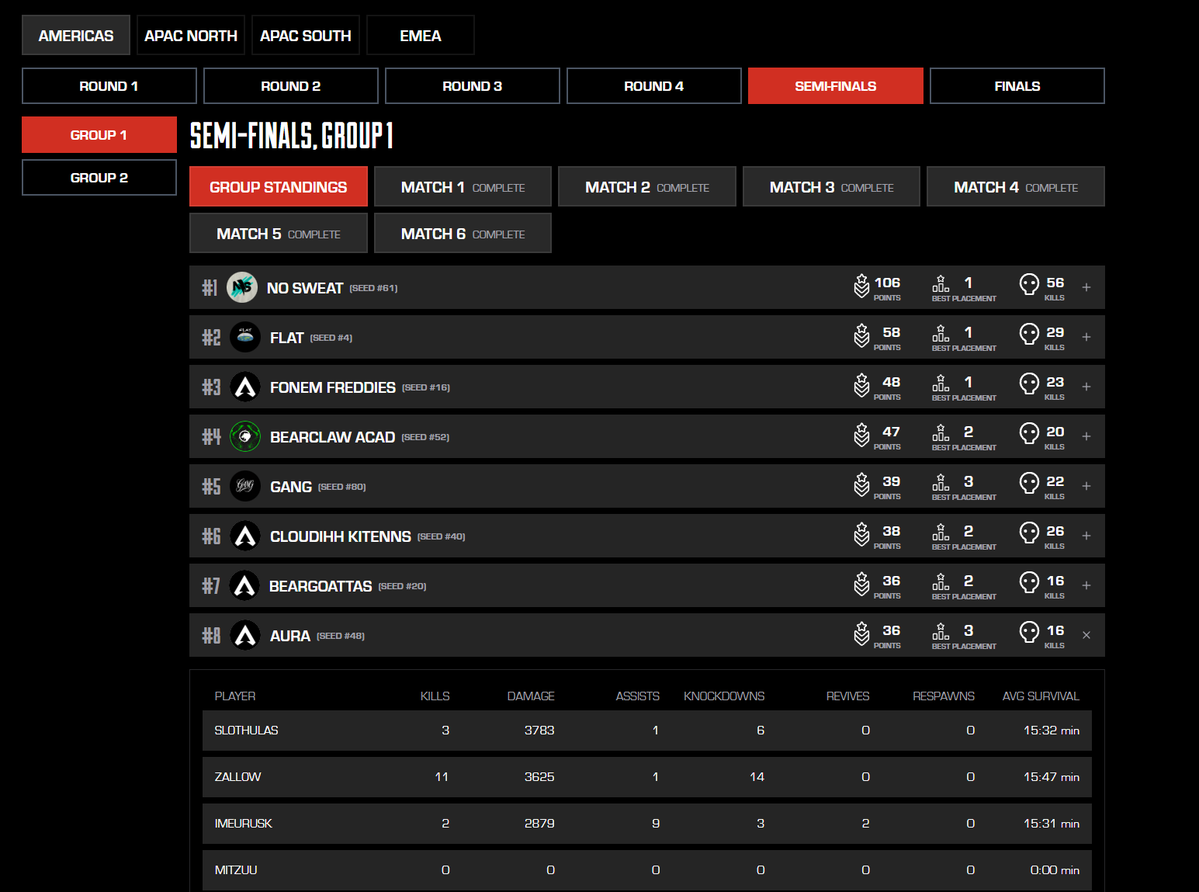The image size is (1199, 892).
Task: View Match 6 results
Action: (463, 233)
